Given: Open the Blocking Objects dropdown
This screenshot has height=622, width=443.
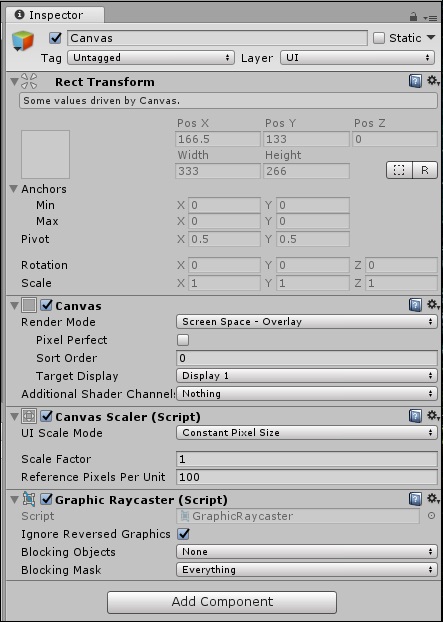Looking at the screenshot, I should pyautogui.click(x=307, y=551).
